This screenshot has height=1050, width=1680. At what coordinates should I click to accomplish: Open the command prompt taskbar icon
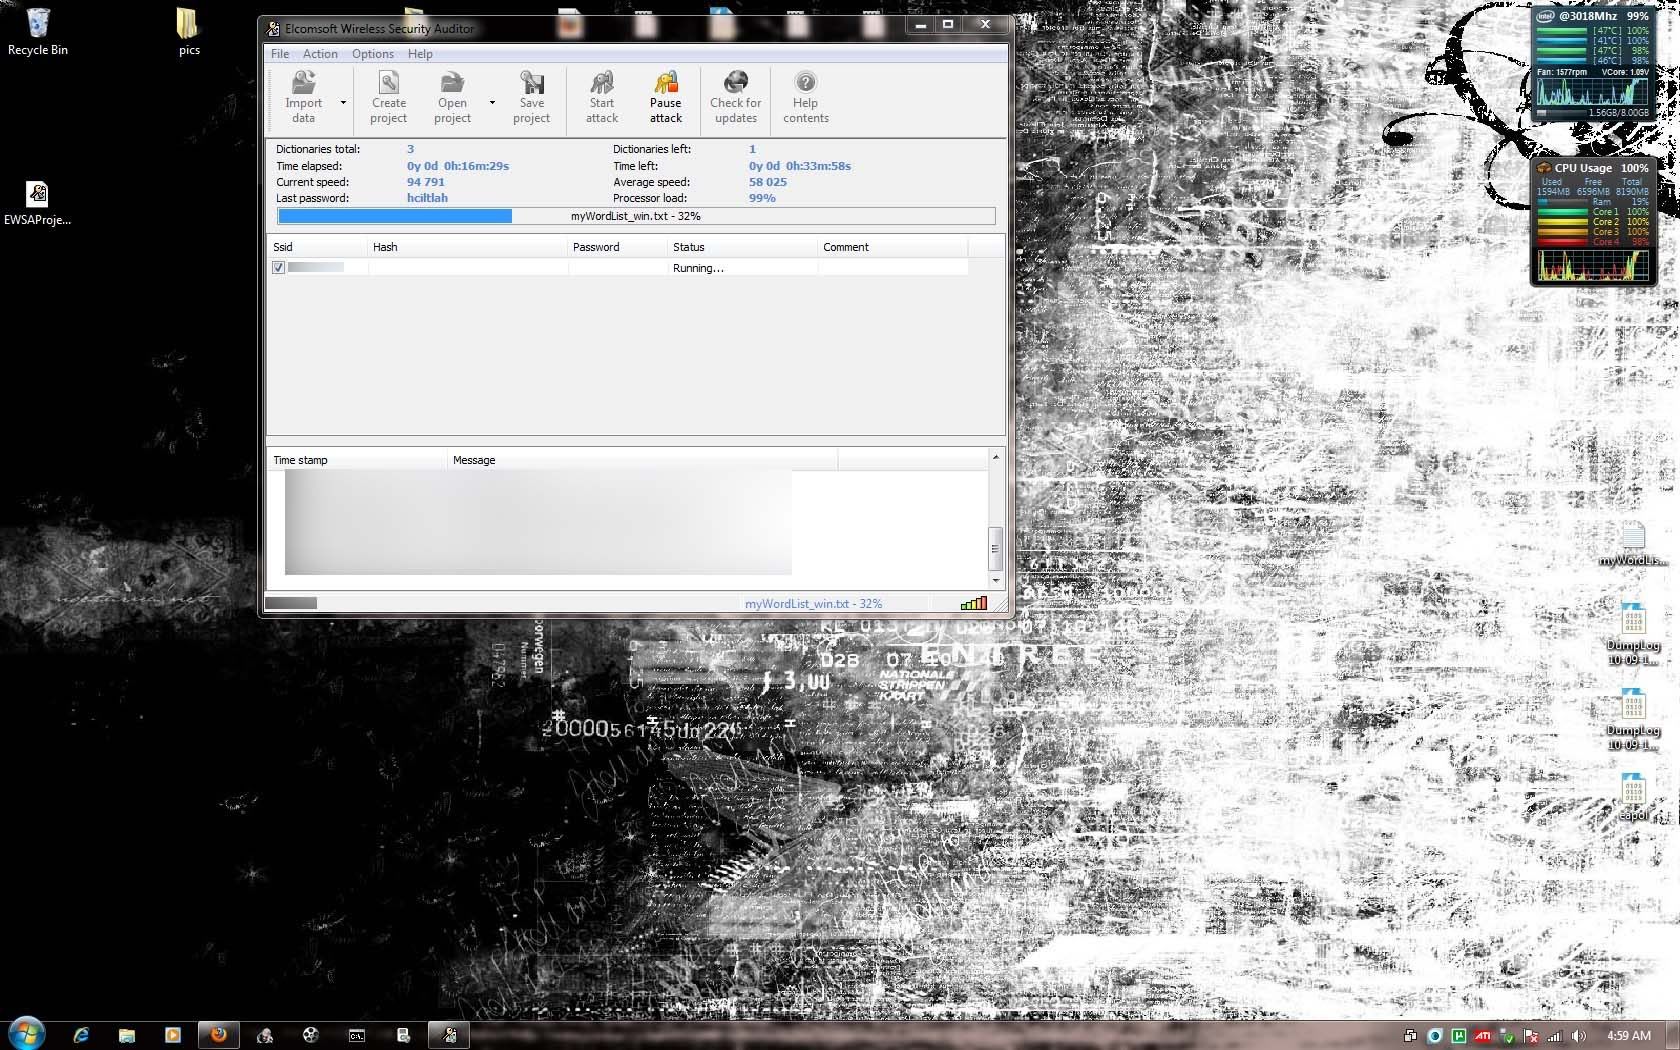(x=357, y=1035)
